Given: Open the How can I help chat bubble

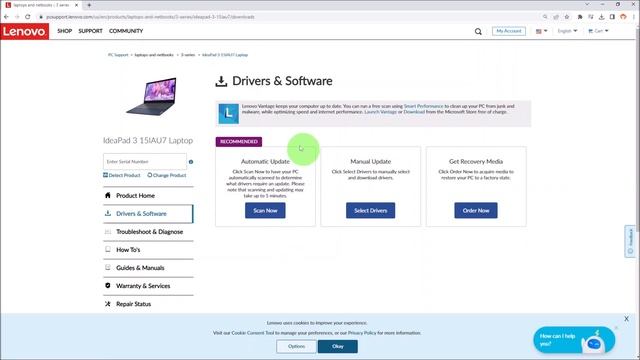Looking at the screenshot, I should coord(574,340).
